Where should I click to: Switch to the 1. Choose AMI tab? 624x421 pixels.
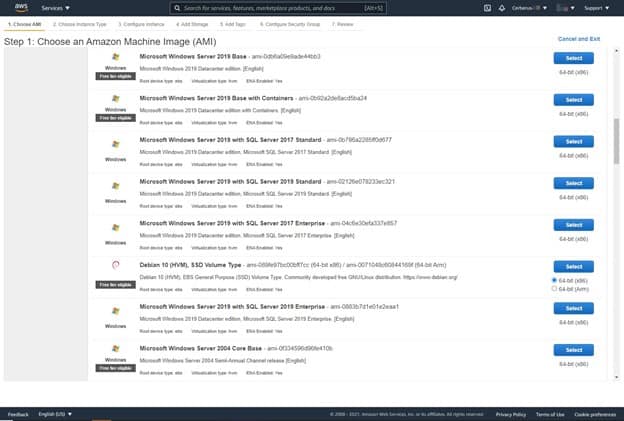tap(25, 24)
